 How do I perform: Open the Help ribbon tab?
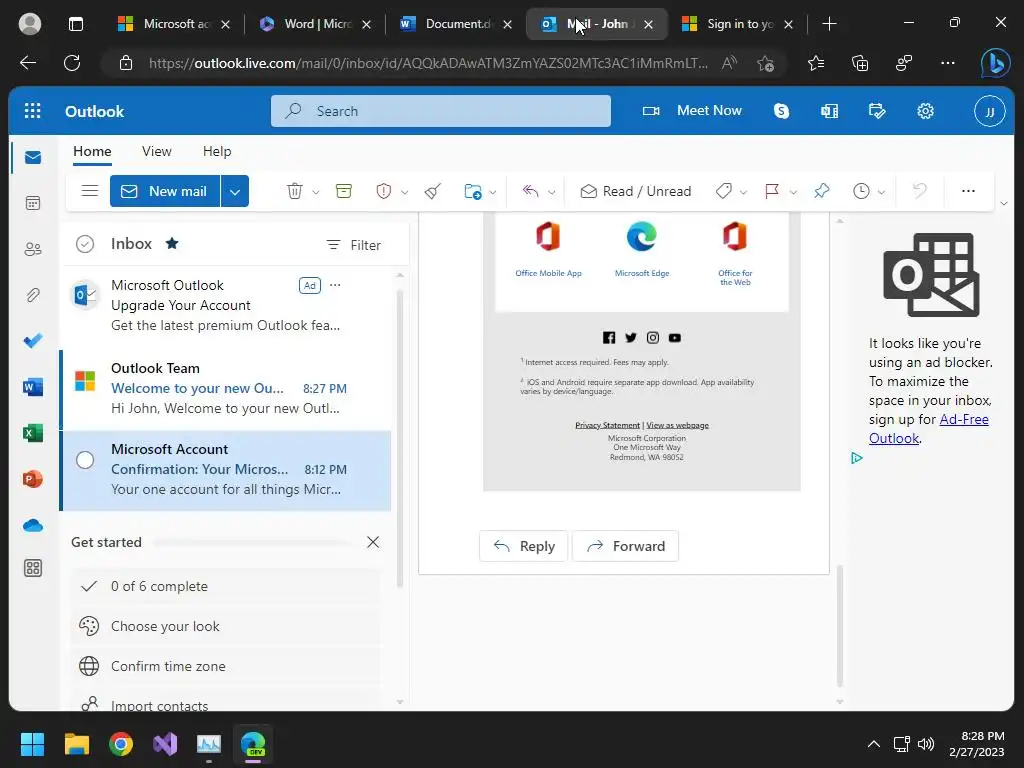click(217, 152)
